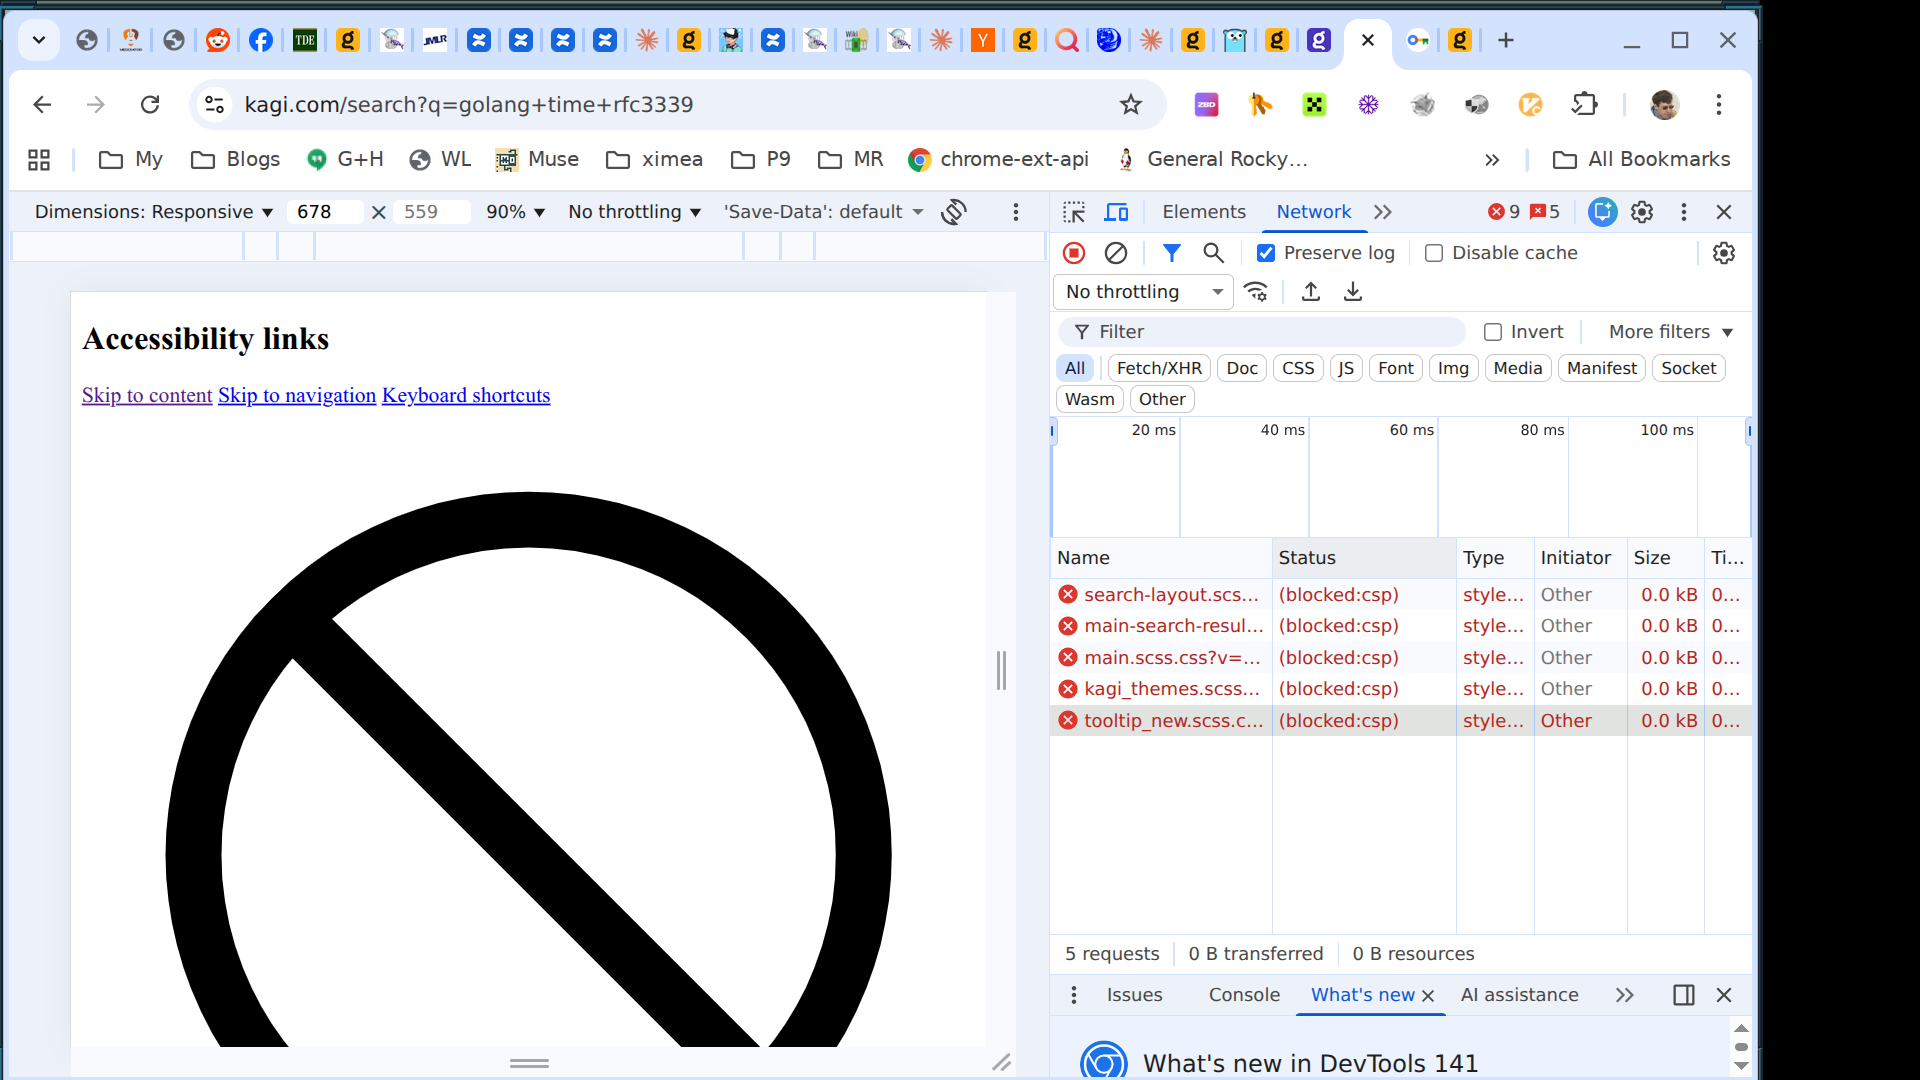This screenshot has width=1920, height=1080.
Task: Open network settings gear
Action: click(x=1723, y=253)
